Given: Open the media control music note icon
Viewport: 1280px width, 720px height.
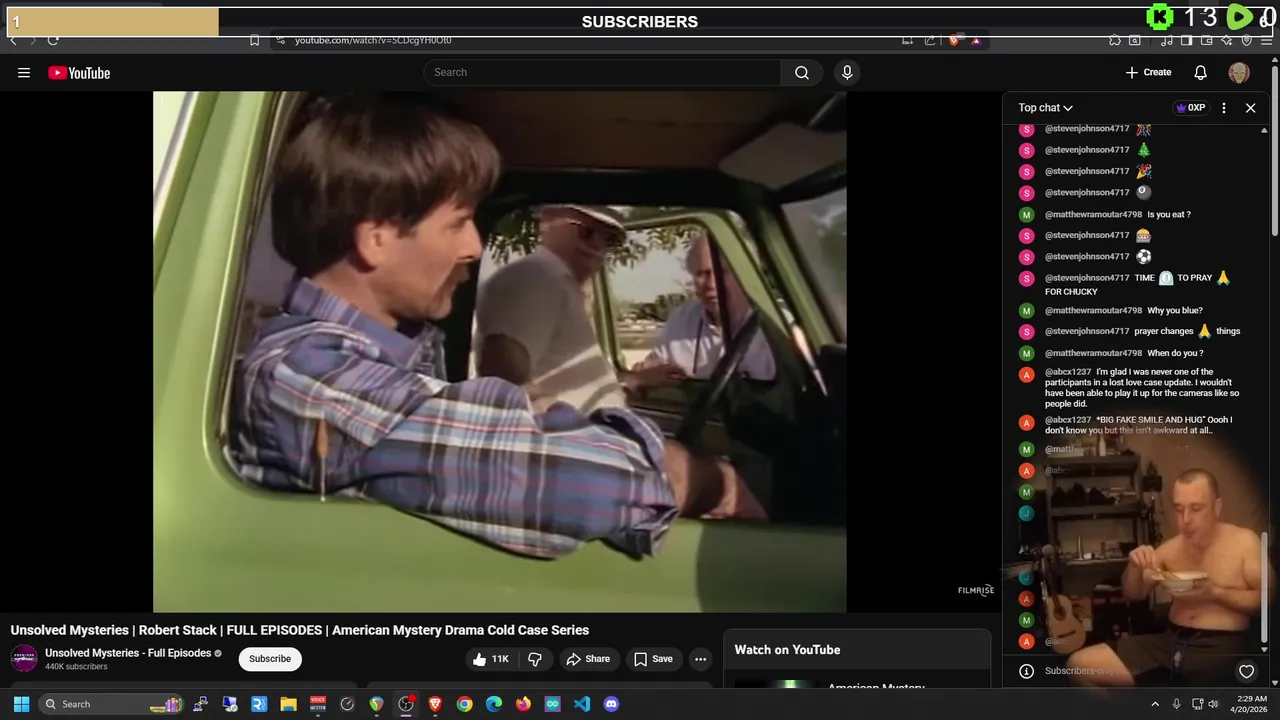Looking at the screenshot, I should click(1167, 41).
